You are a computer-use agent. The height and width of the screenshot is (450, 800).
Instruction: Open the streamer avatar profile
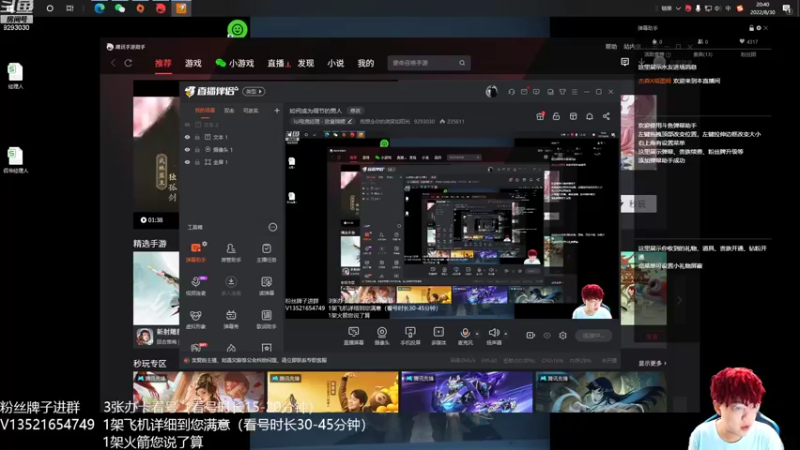coord(491,91)
